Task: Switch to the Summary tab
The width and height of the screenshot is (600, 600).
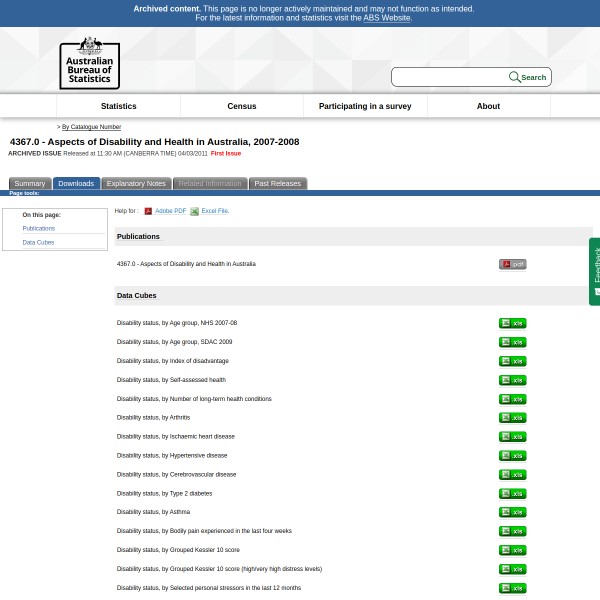Action: tap(30, 184)
